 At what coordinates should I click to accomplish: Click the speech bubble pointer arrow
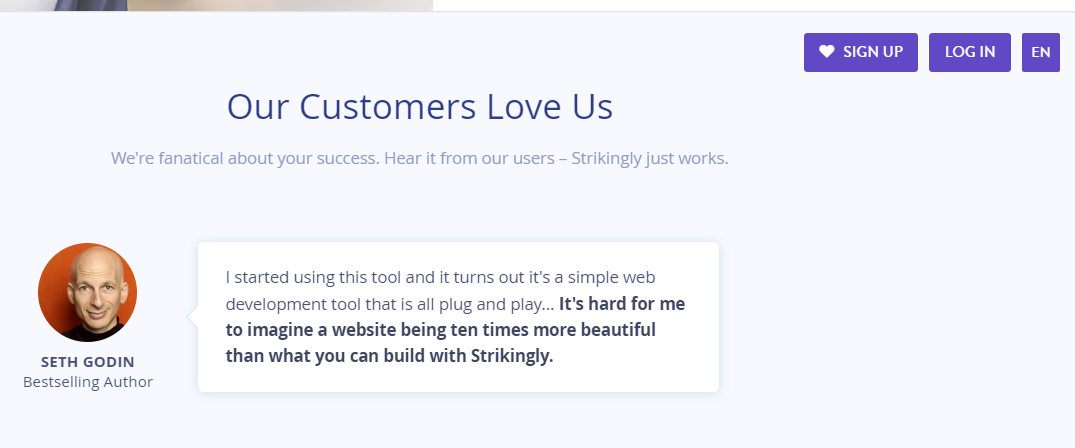(x=192, y=317)
